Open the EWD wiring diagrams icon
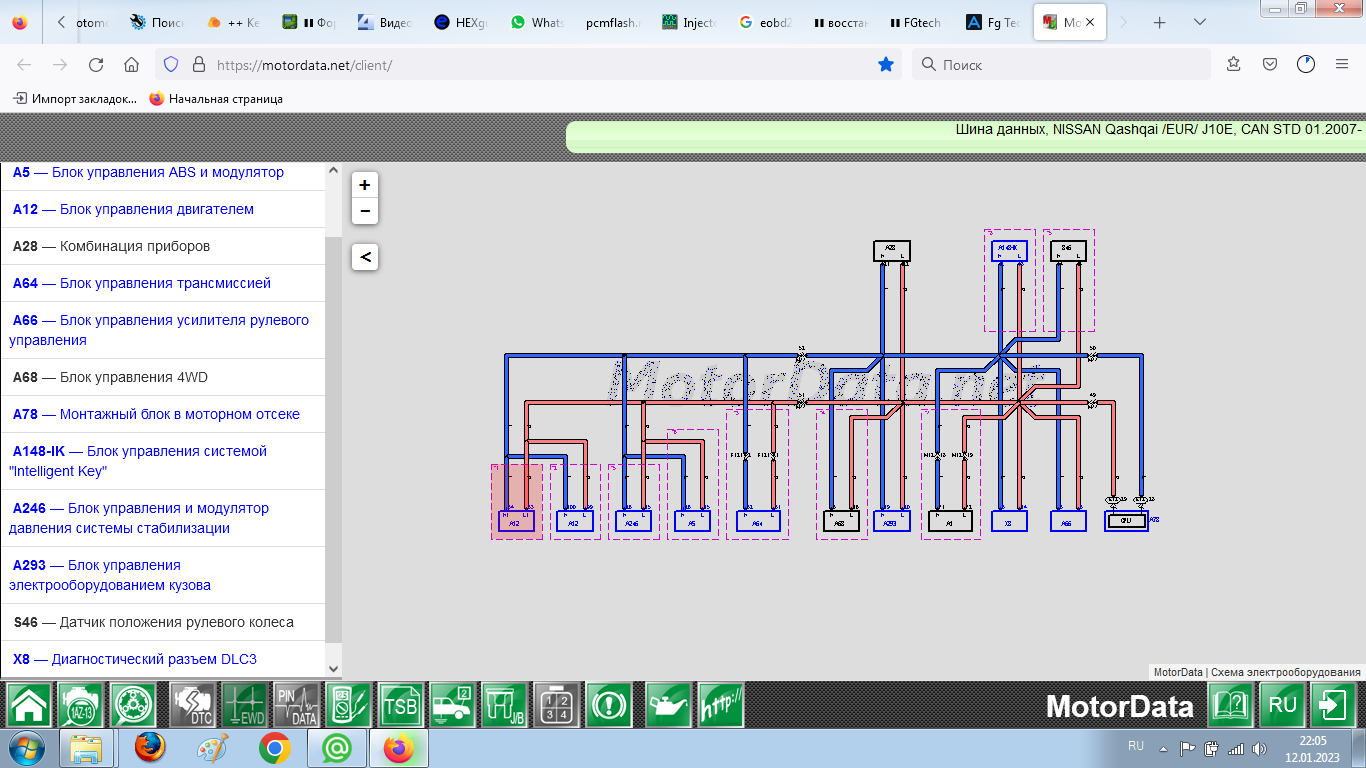Viewport: 1366px width, 768px height. (x=244, y=705)
